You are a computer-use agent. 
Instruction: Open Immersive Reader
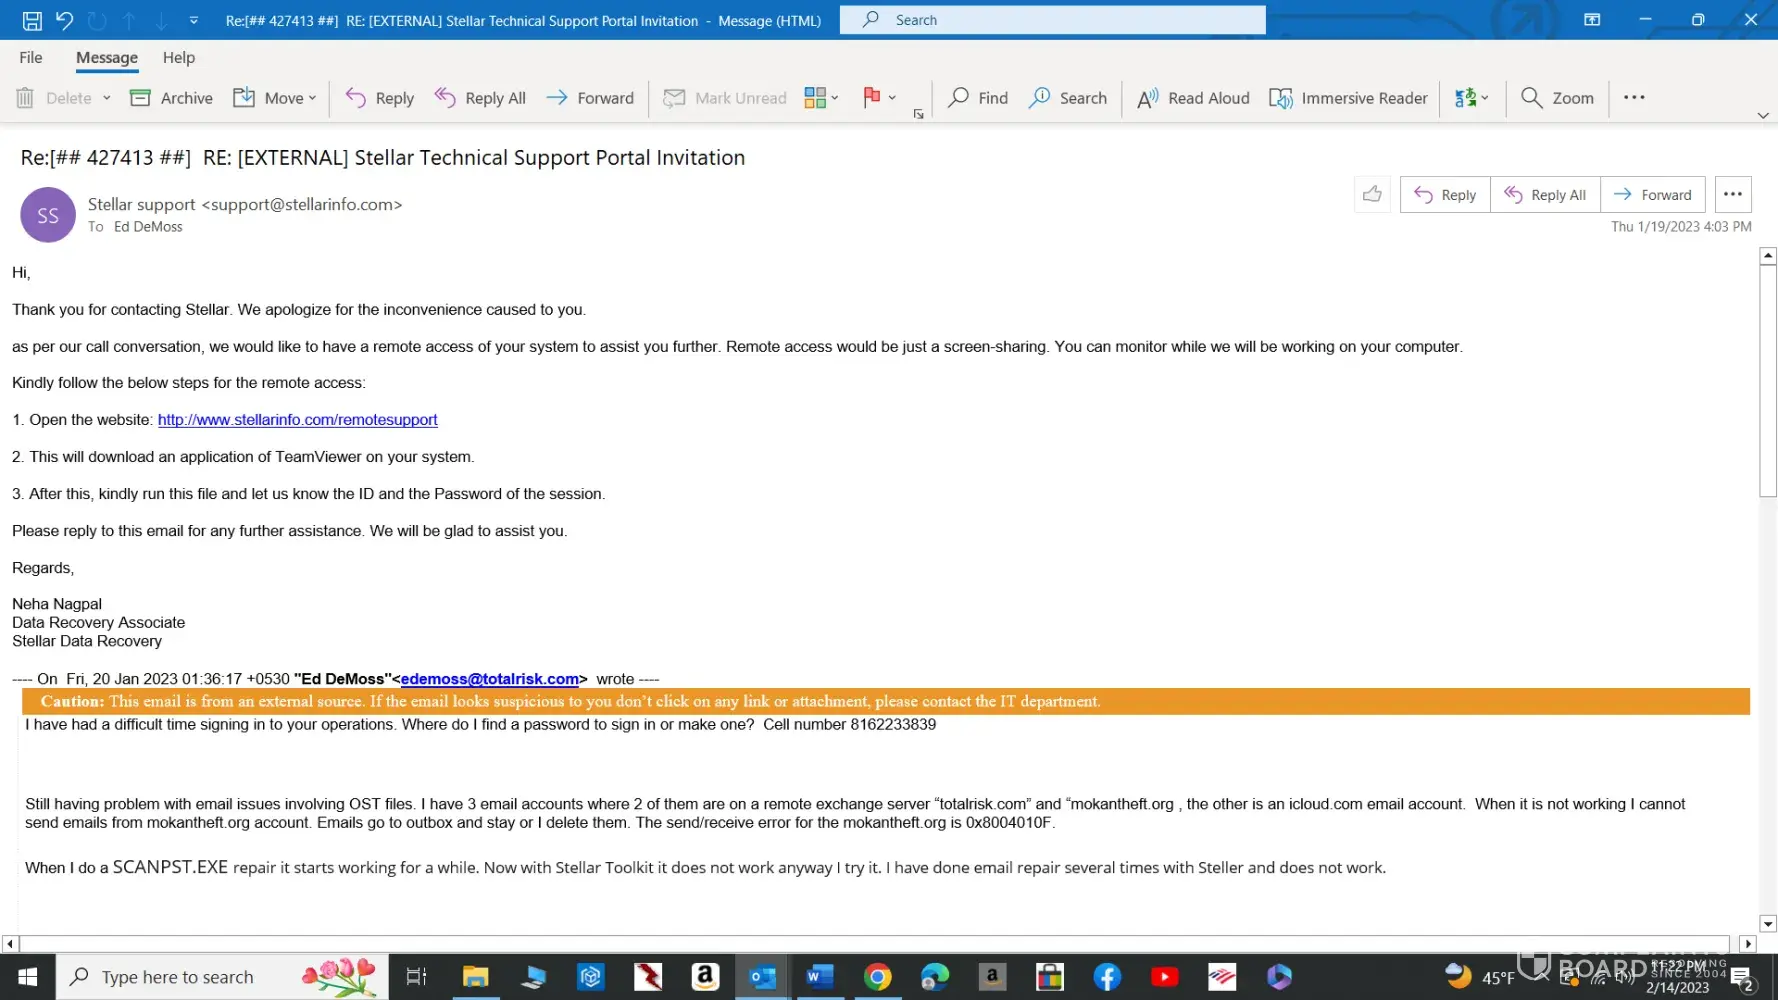(x=1348, y=98)
